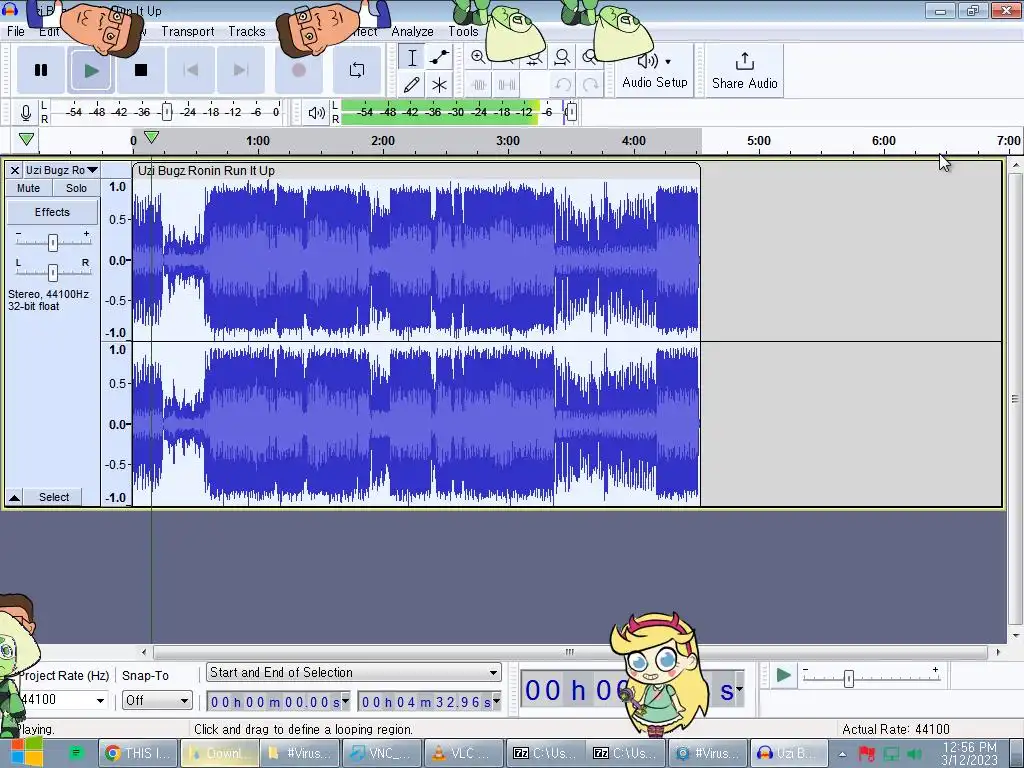1024x768 pixels.
Task: Toggle the Loop playback button
Action: click(357, 70)
